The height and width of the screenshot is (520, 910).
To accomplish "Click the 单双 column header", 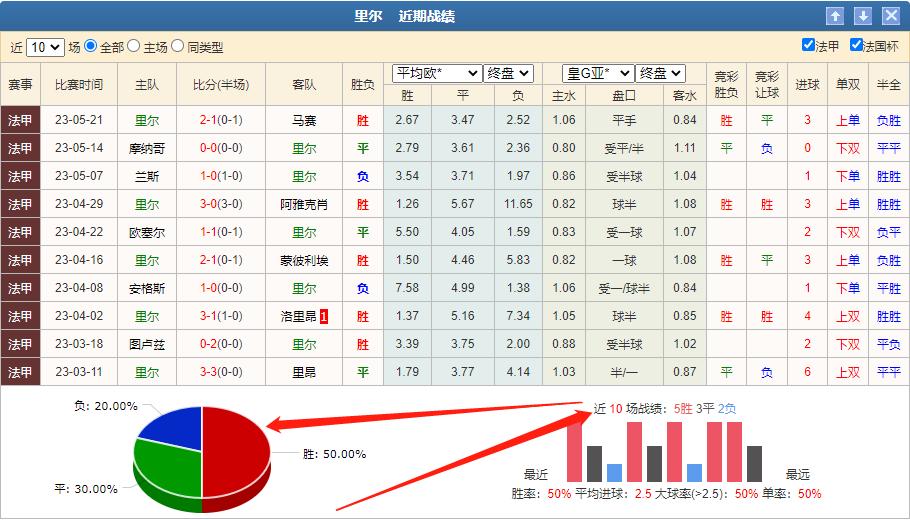I will [848, 85].
